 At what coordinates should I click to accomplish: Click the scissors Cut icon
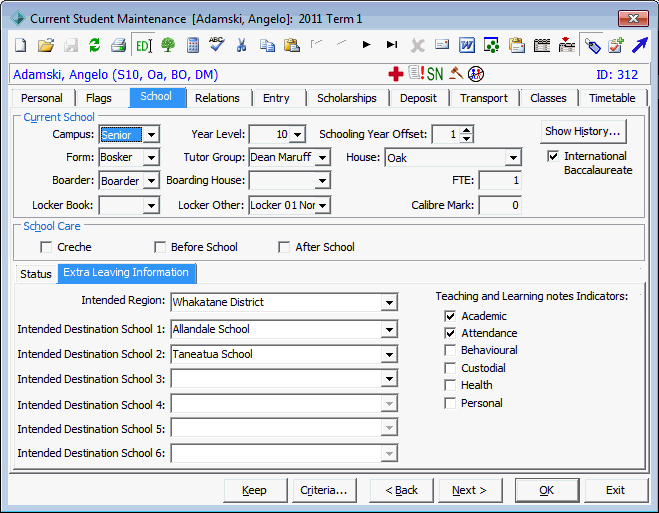point(241,45)
